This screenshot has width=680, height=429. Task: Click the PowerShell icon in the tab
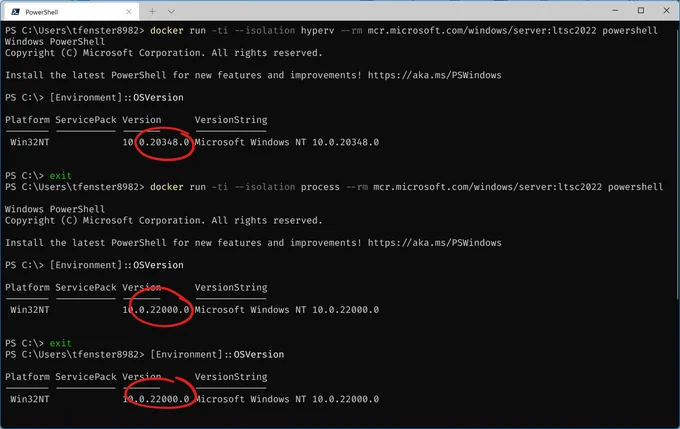tap(16, 12)
